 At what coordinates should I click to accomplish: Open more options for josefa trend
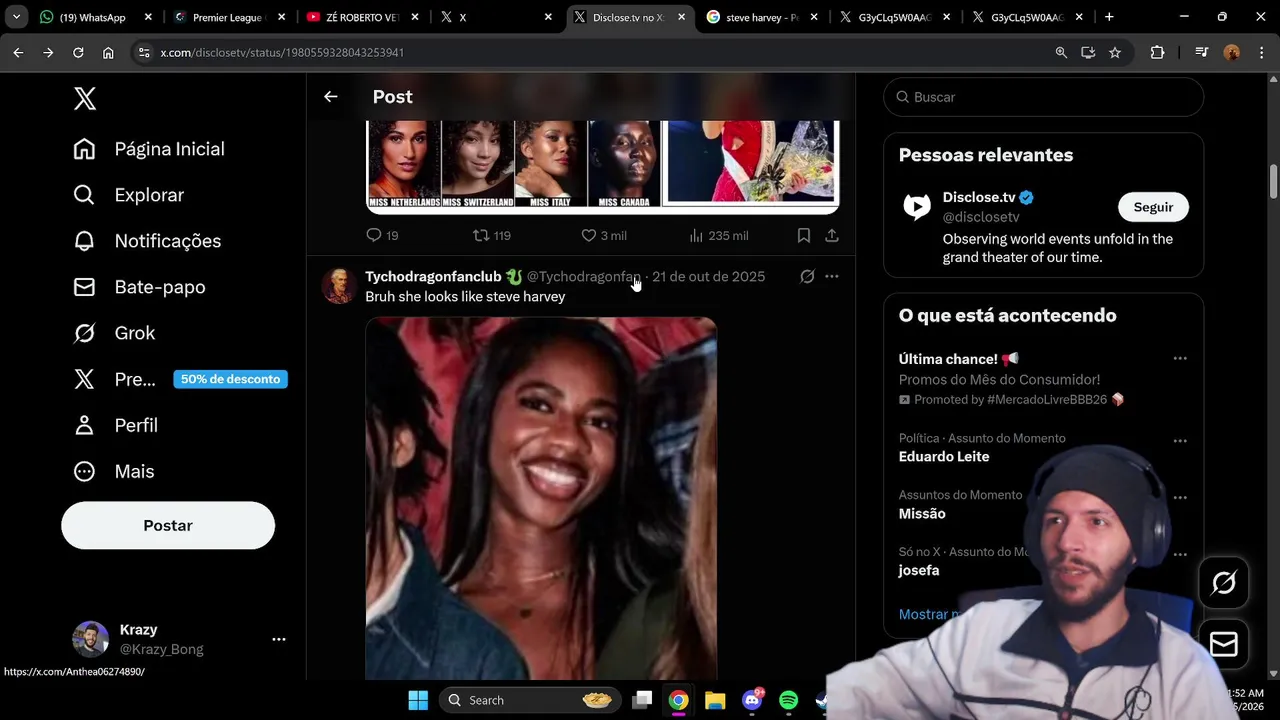click(x=1180, y=554)
